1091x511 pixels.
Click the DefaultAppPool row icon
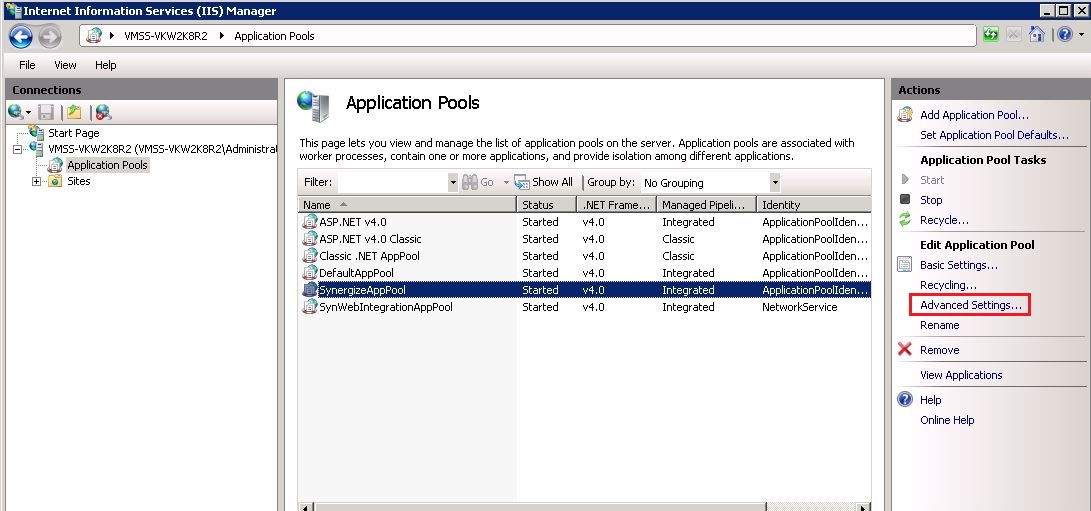(x=310, y=273)
